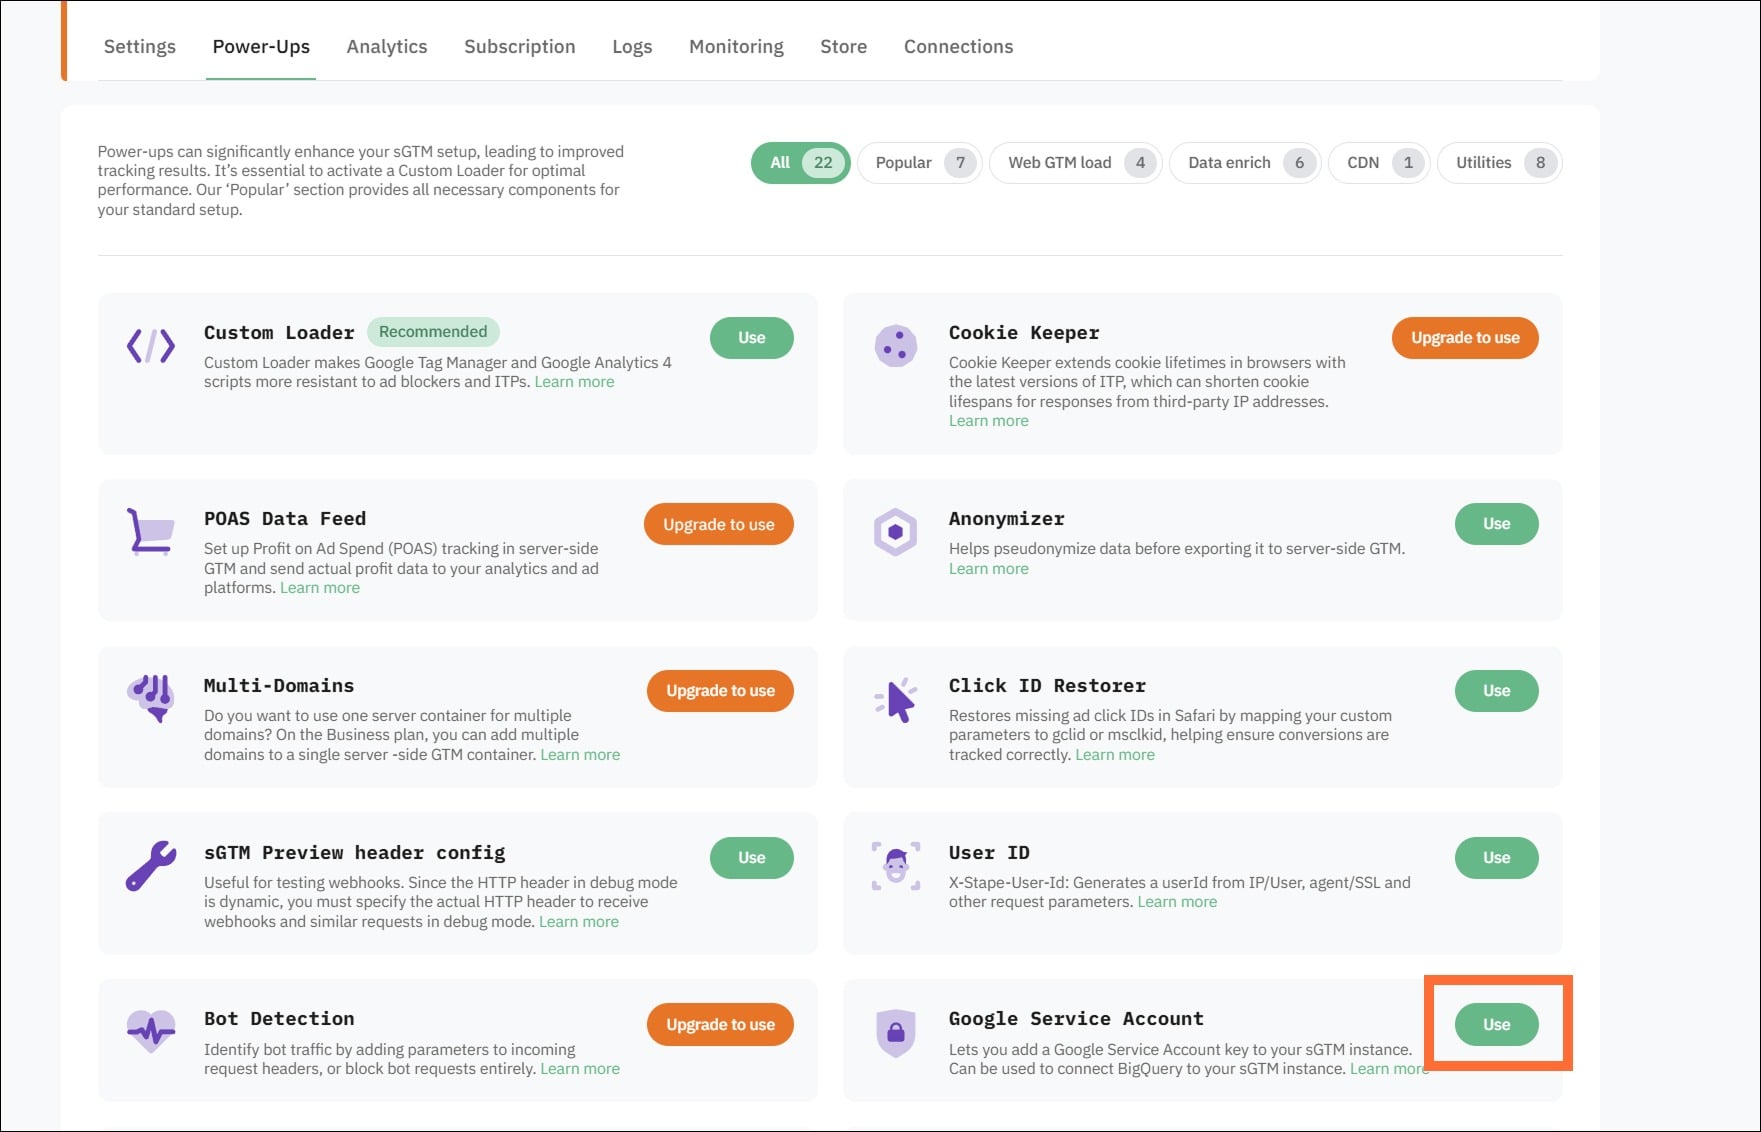
Task: Click the Google Service Account title
Action: tap(1076, 1019)
